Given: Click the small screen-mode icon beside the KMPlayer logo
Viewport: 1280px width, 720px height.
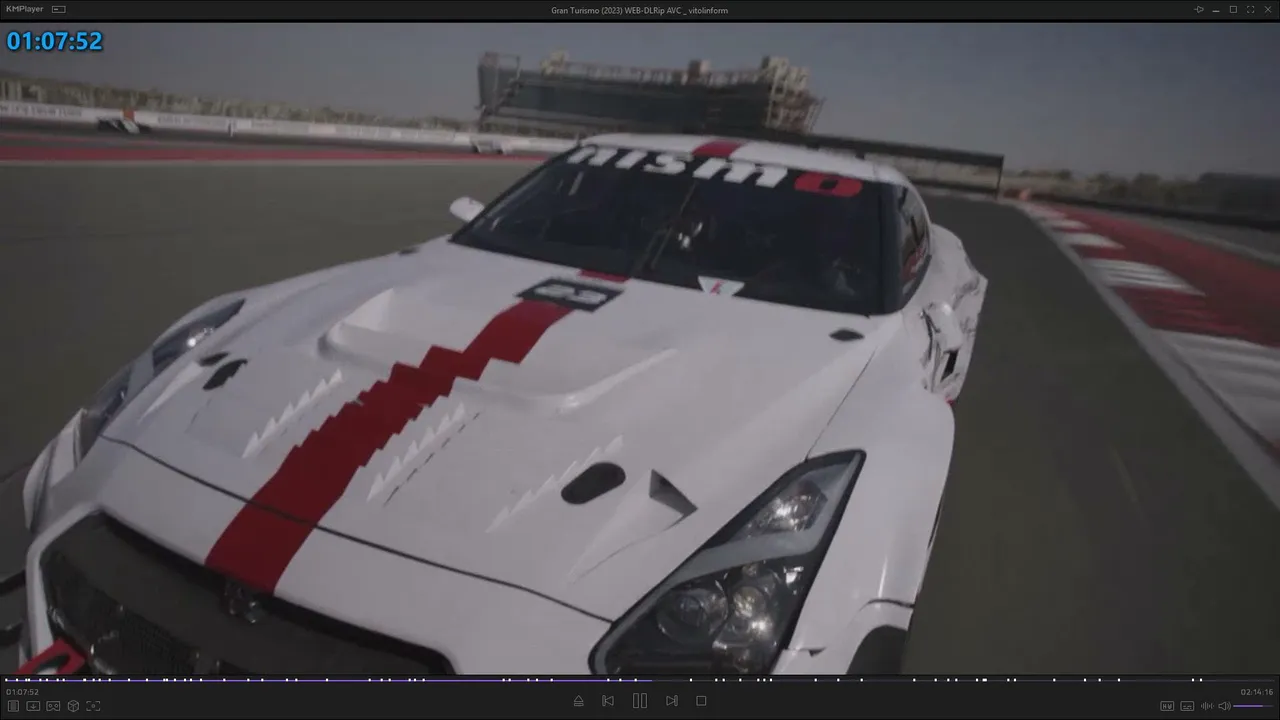Looking at the screenshot, I should 58,9.
